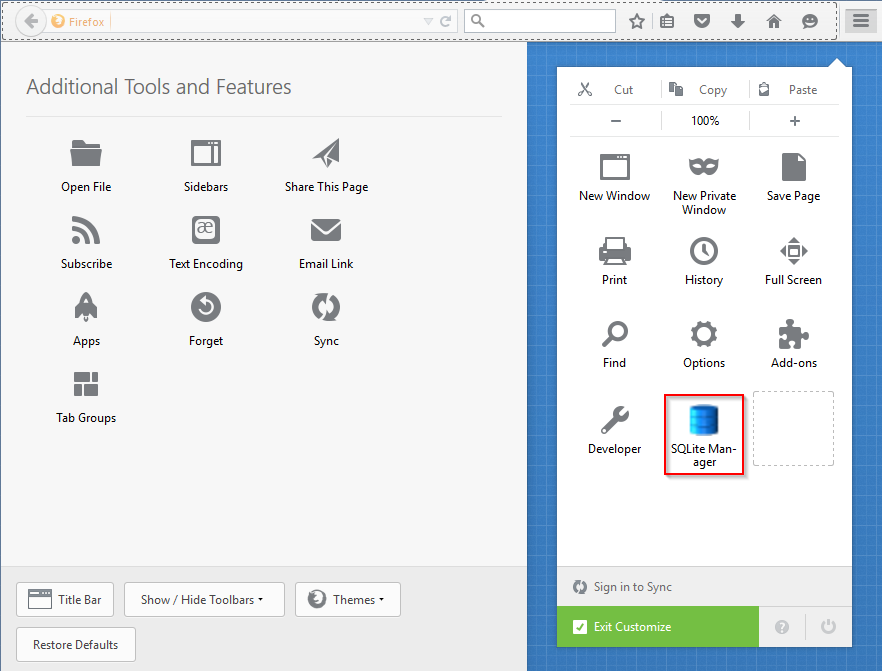Viewport: 882px width, 671px height.
Task: Click the Save Page icon
Action: click(794, 166)
